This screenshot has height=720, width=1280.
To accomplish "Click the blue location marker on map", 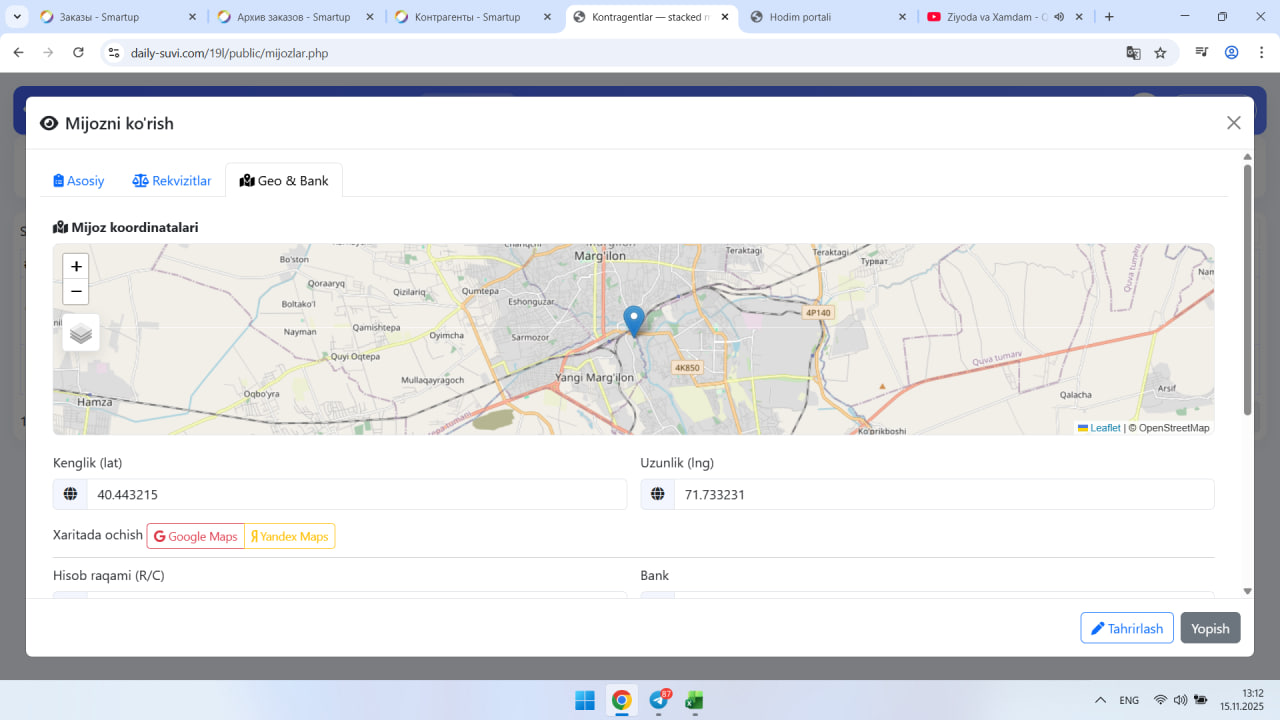I will pos(633,321).
